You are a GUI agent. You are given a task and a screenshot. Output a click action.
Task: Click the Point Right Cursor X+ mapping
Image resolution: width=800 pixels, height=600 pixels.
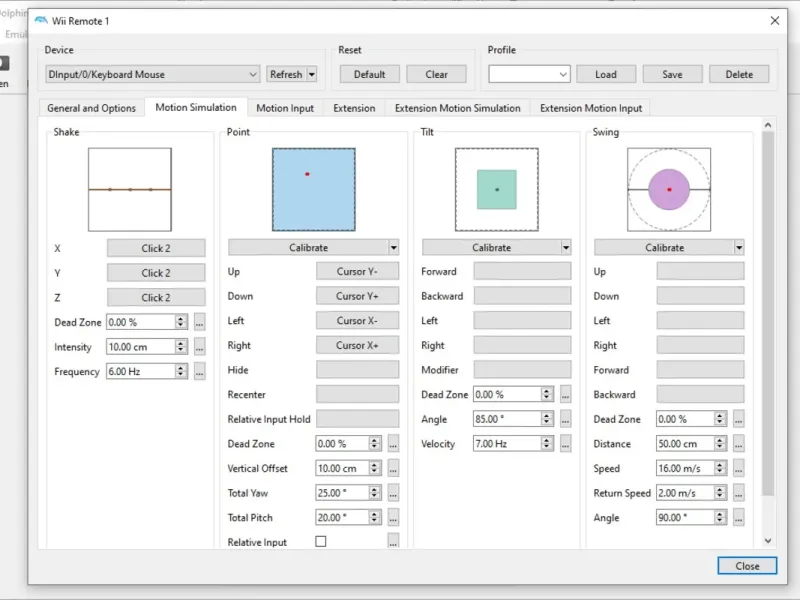357,345
